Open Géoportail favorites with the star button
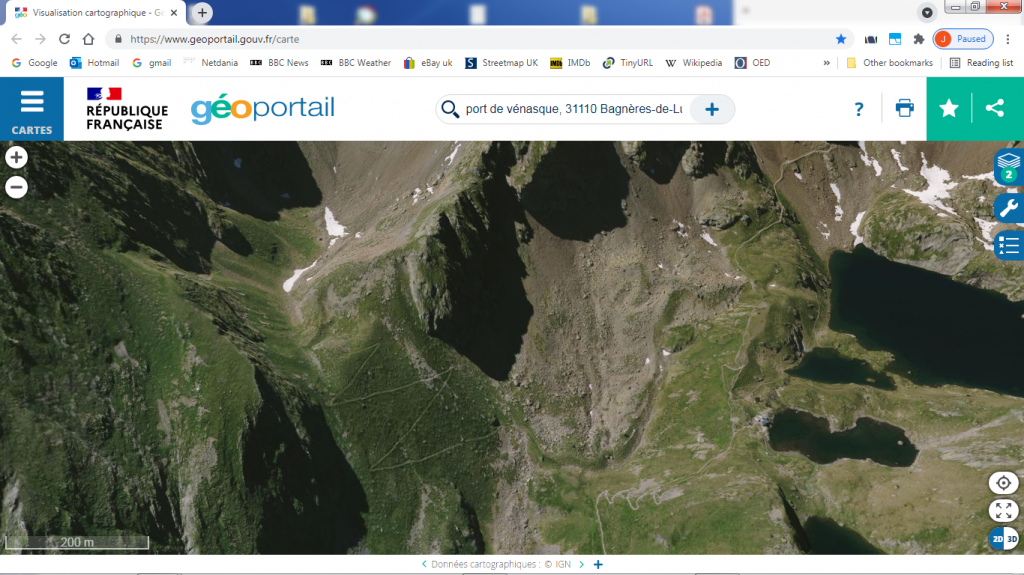 [949, 109]
